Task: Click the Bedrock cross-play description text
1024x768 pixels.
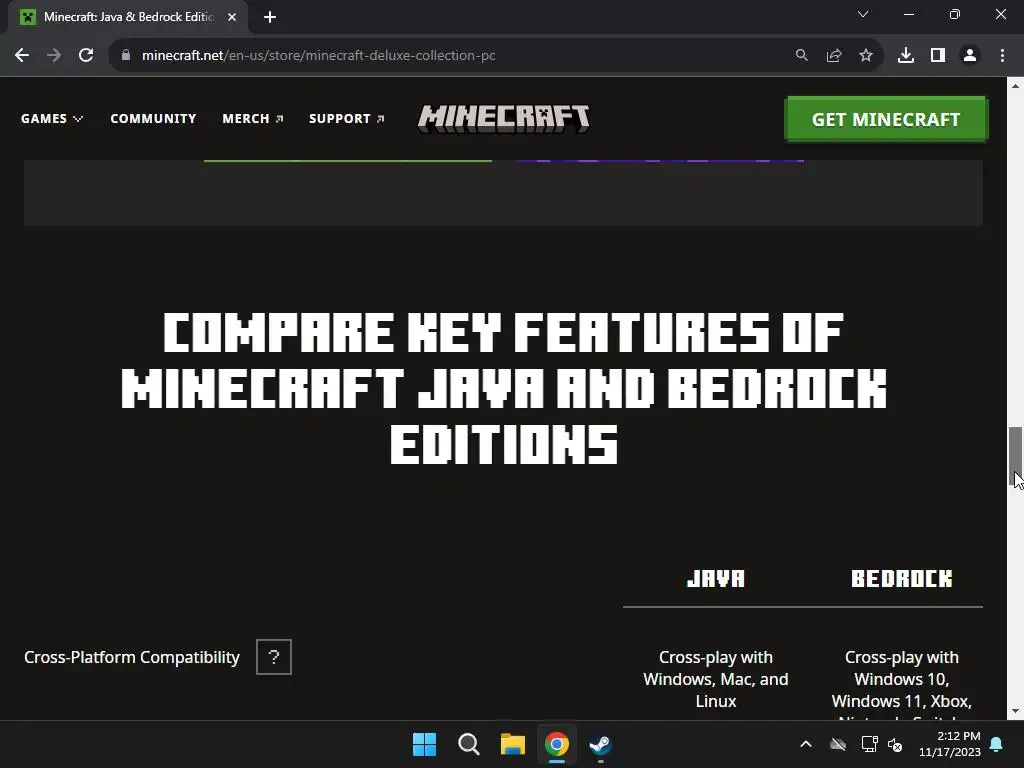Action: (901, 684)
